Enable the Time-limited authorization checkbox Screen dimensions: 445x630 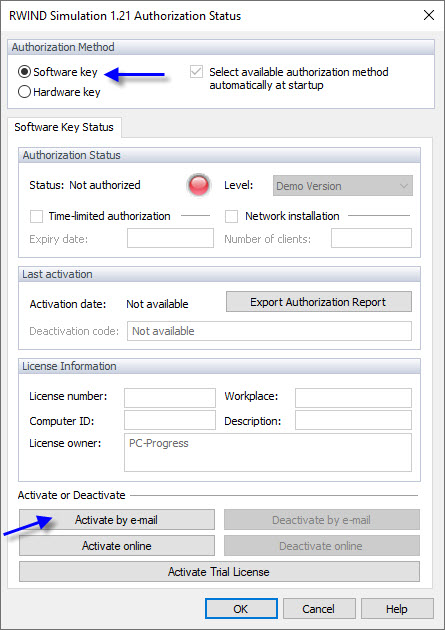[x=36, y=216]
